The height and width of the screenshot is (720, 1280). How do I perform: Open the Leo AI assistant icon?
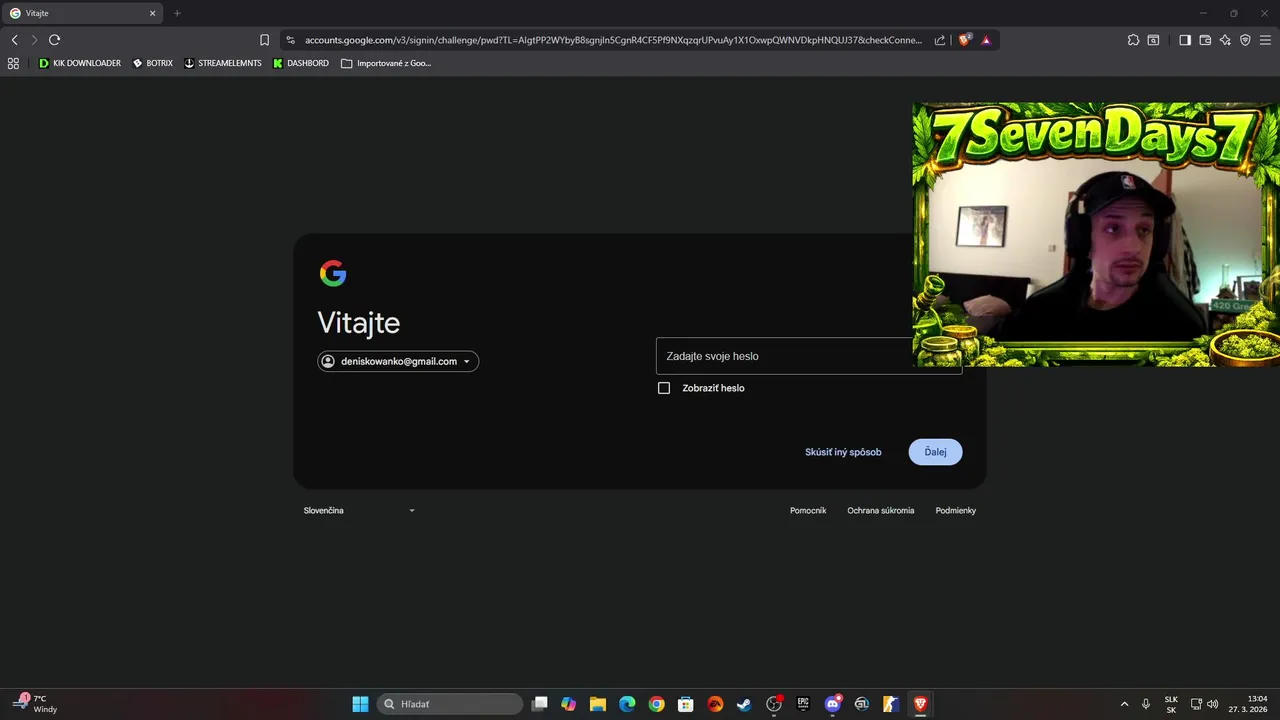point(1225,40)
